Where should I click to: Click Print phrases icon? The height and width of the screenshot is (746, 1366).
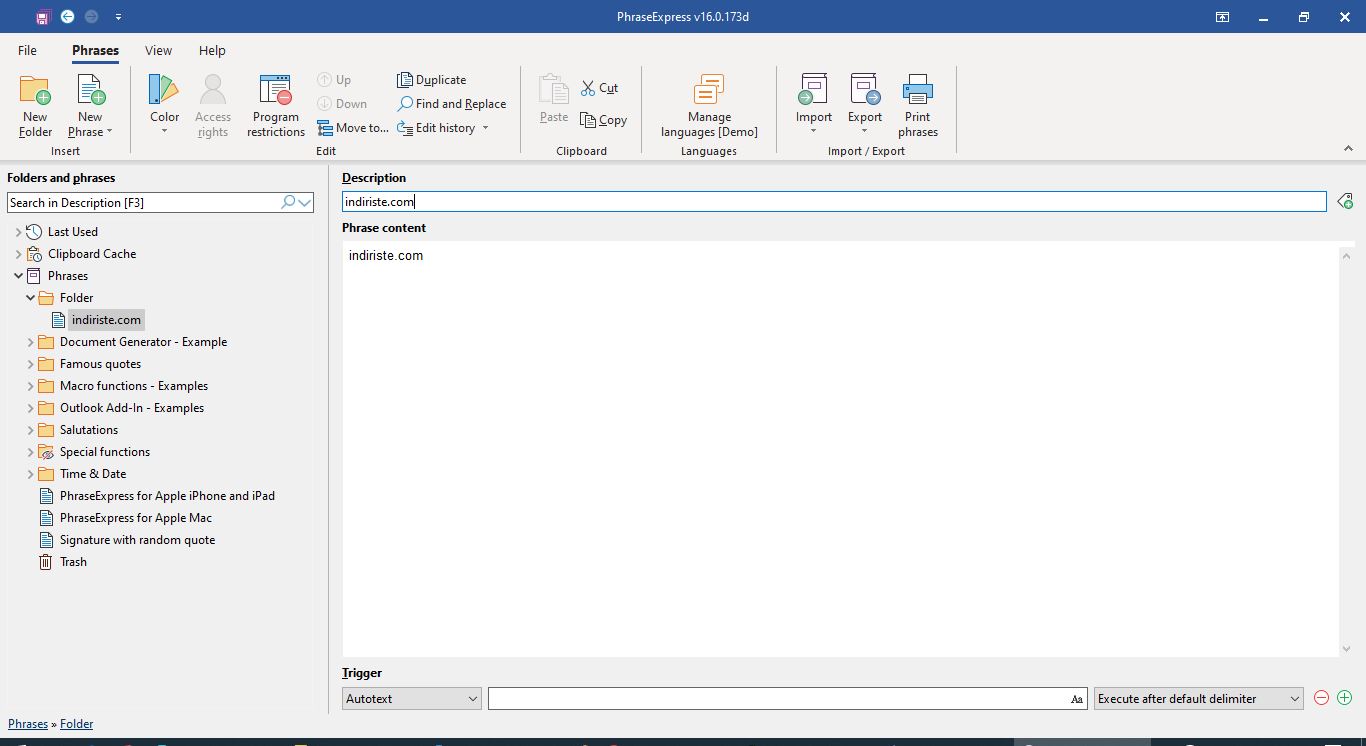(x=918, y=105)
